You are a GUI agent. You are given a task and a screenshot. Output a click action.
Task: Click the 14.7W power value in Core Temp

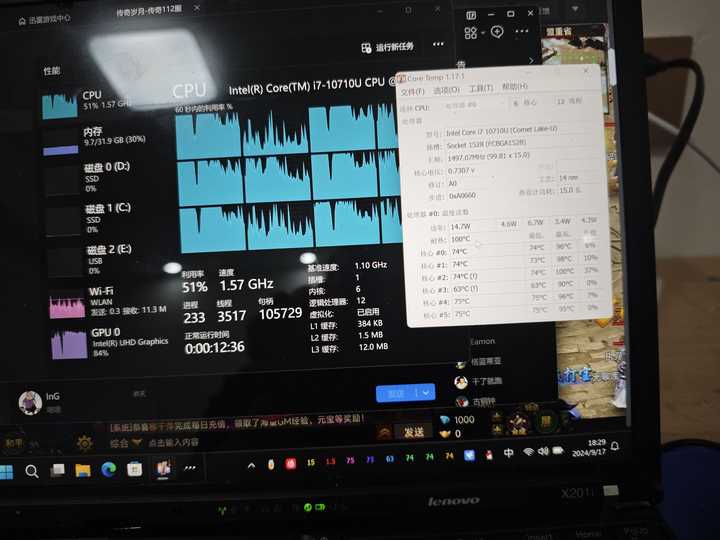coord(461,226)
